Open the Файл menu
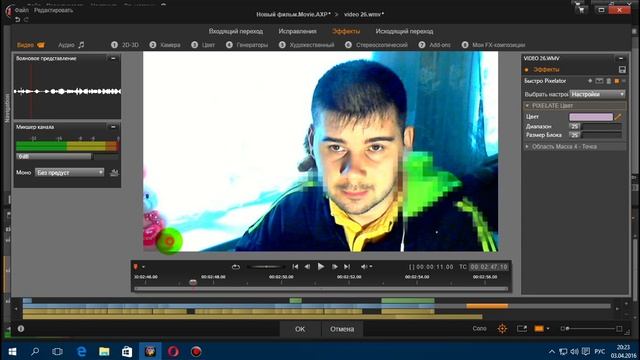 pos(22,10)
